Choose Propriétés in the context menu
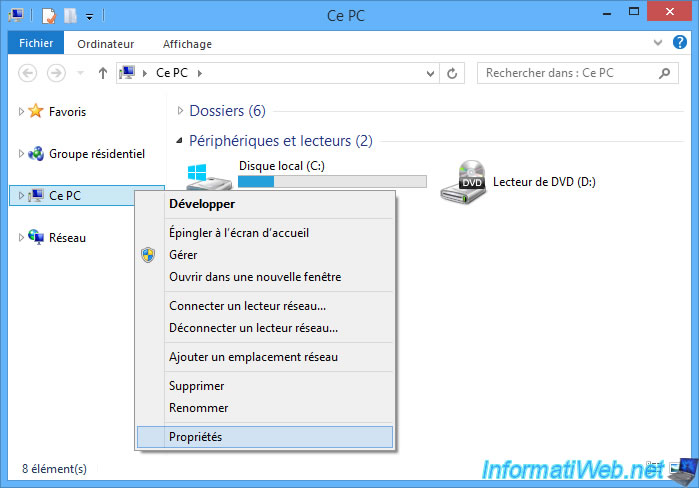Image resolution: width=699 pixels, height=488 pixels. point(265,437)
